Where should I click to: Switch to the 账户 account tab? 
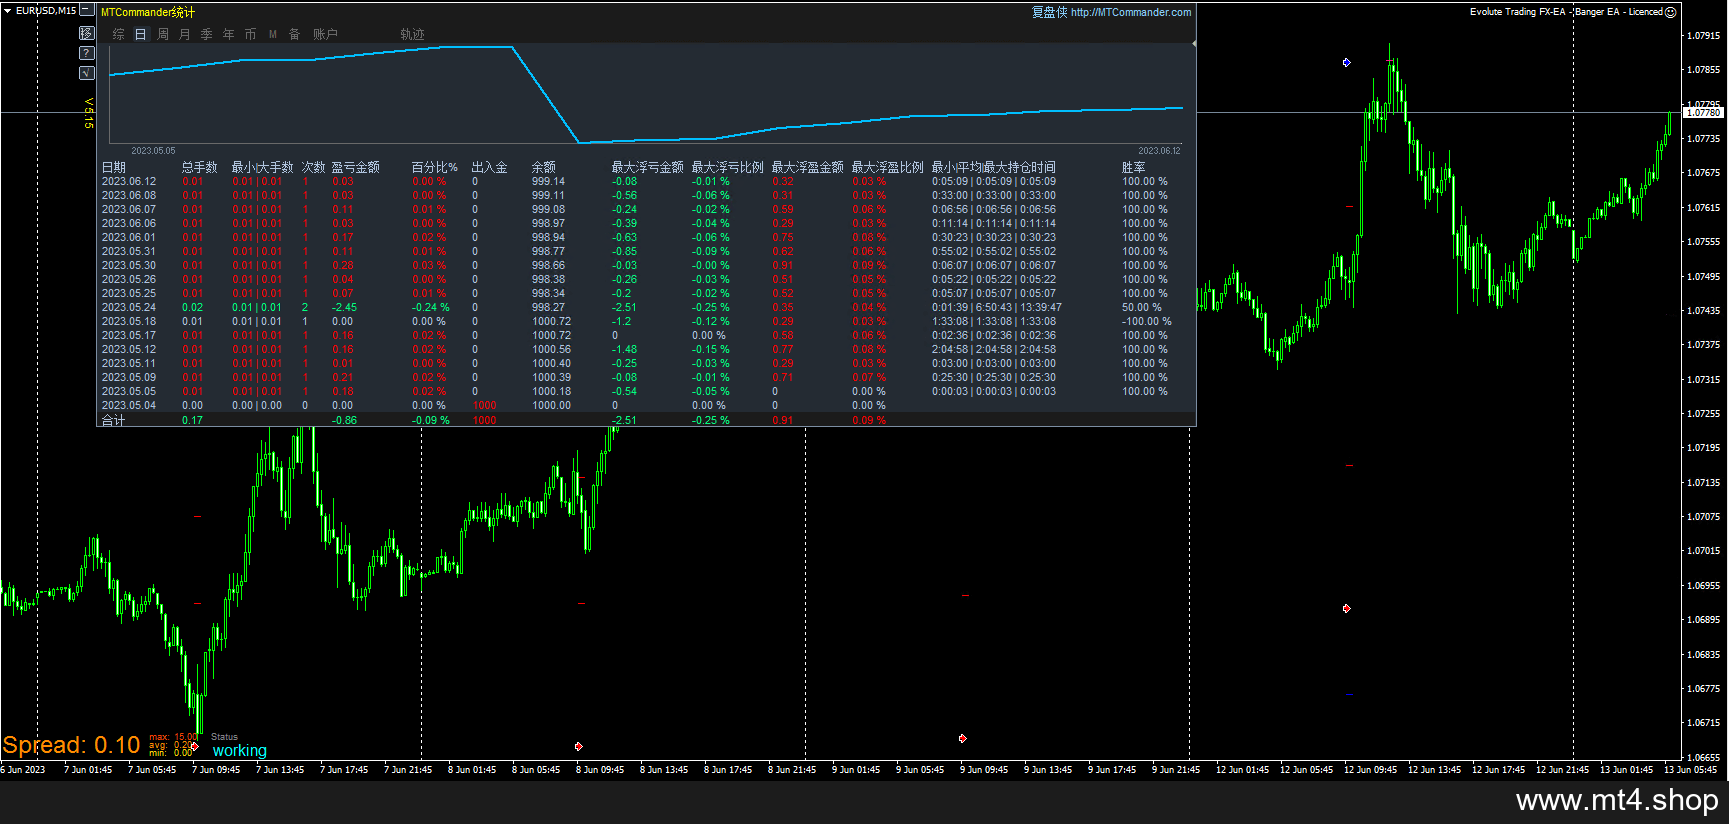click(x=325, y=34)
